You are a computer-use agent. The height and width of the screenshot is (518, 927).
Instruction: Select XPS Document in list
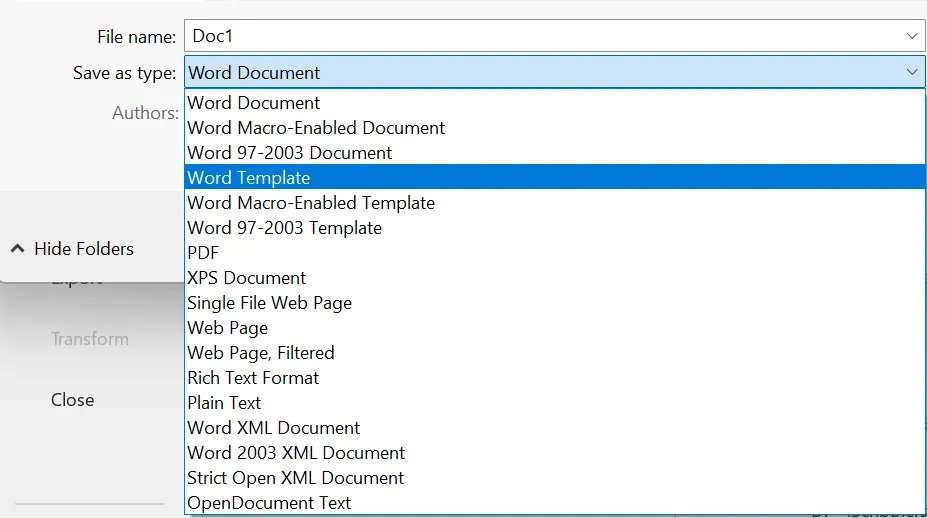point(555,277)
